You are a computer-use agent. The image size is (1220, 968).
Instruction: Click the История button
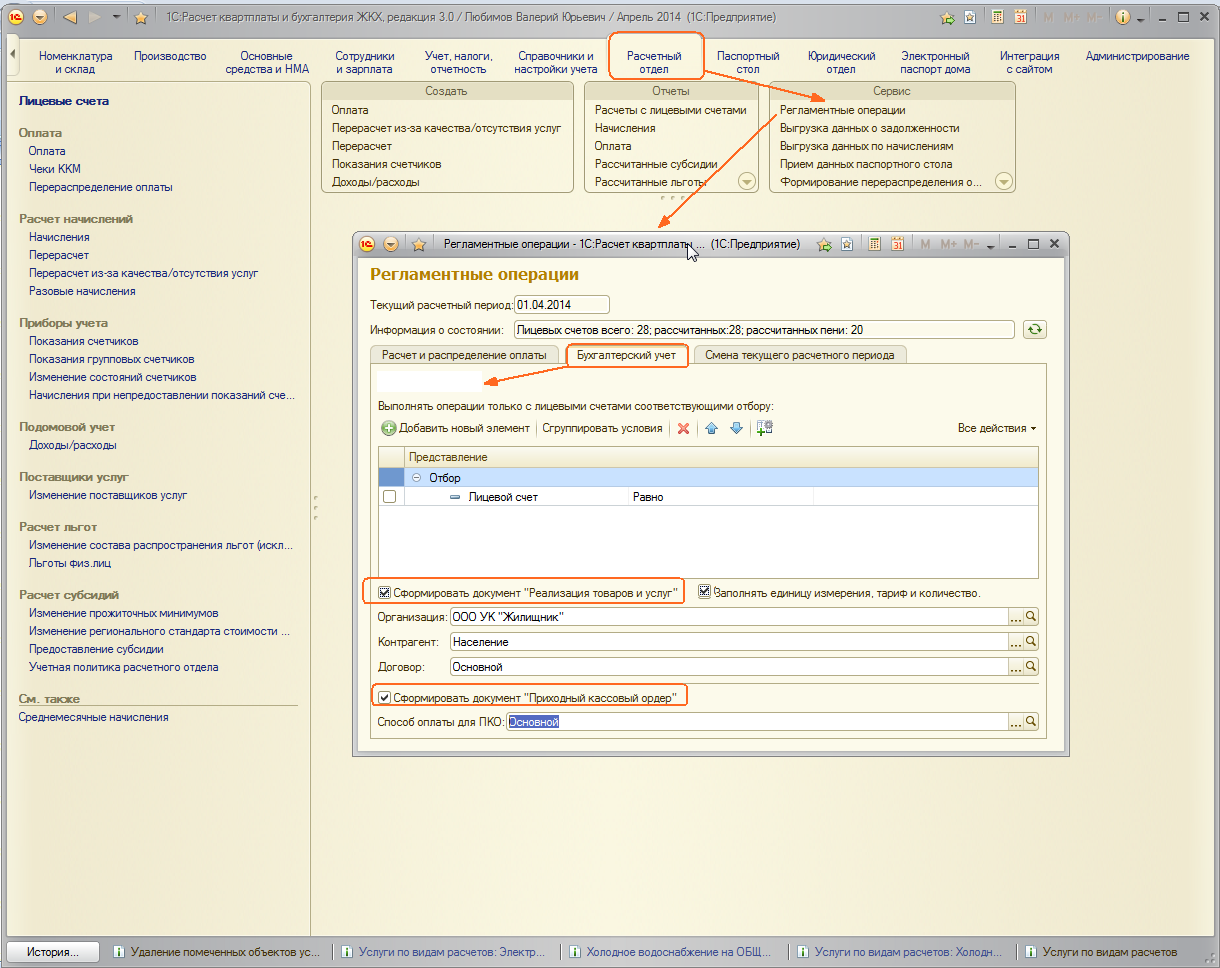[x=53, y=952]
